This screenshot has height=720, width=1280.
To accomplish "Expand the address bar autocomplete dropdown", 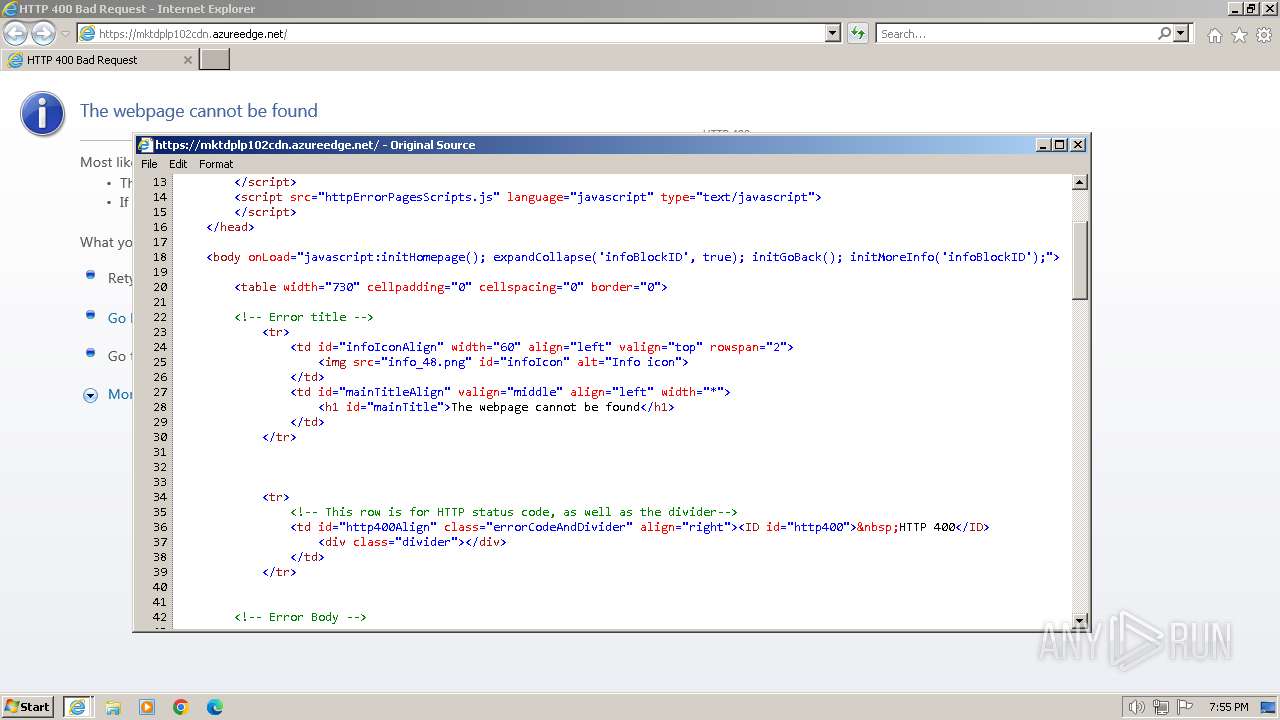I will pos(833,34).
